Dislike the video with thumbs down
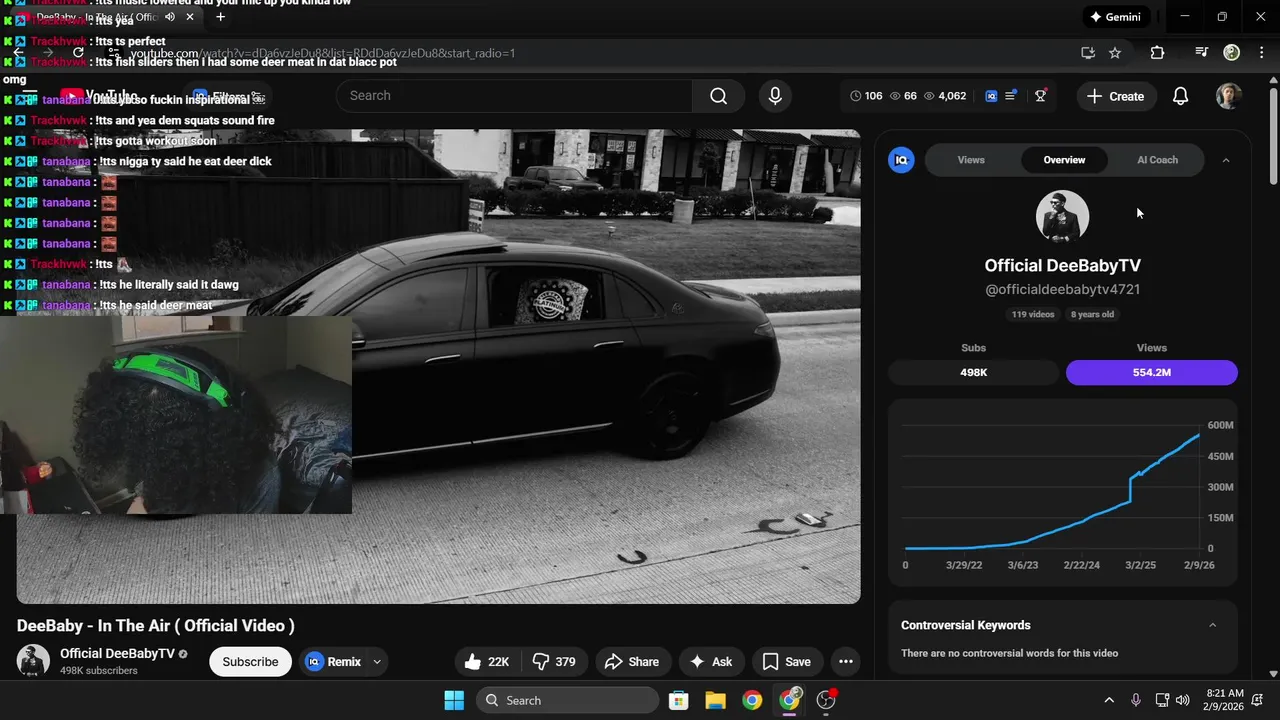The height and width of the screenshot is (720, 1280). 554,662
